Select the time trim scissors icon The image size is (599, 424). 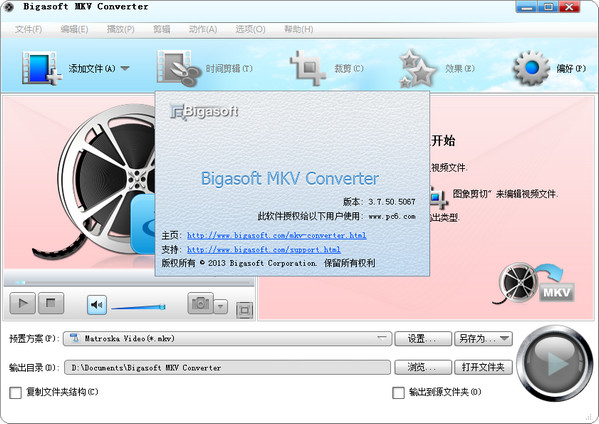point(178,68)
